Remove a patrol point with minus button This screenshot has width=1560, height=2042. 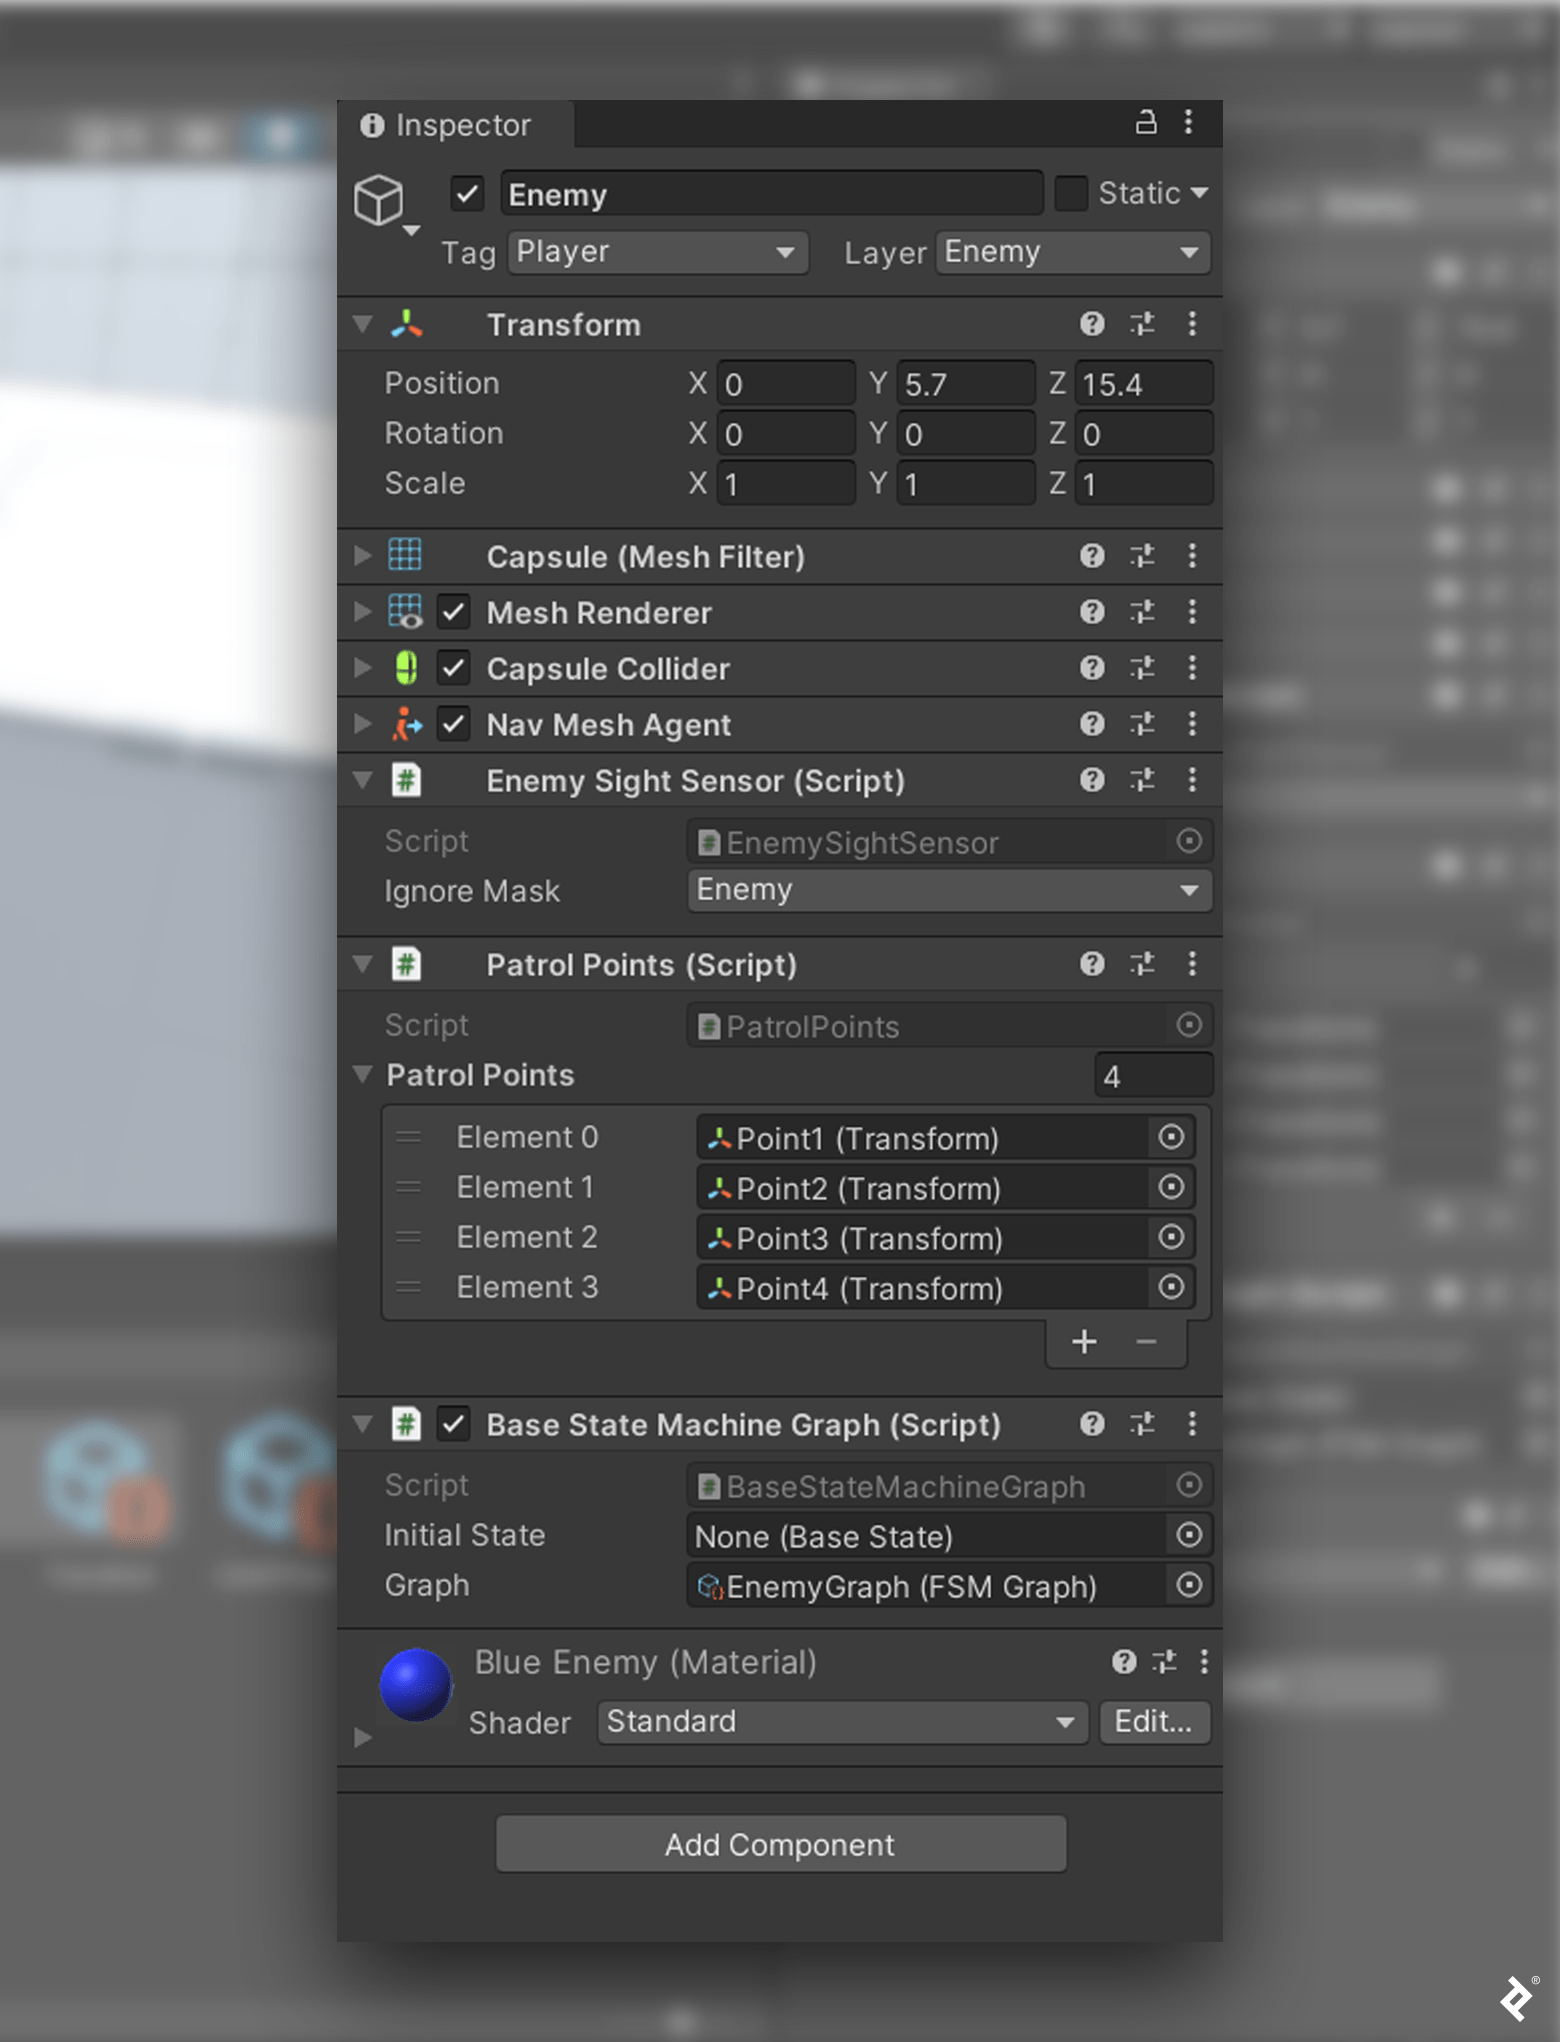point(1146,1341)
